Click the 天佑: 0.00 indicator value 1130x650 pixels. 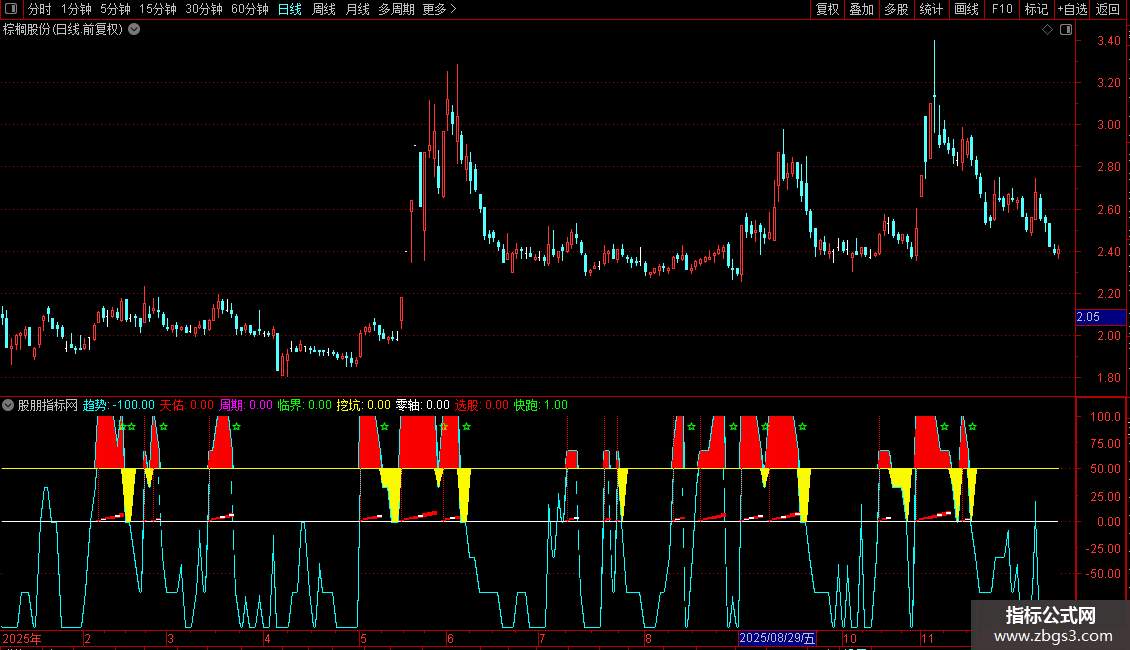(187, 405)
